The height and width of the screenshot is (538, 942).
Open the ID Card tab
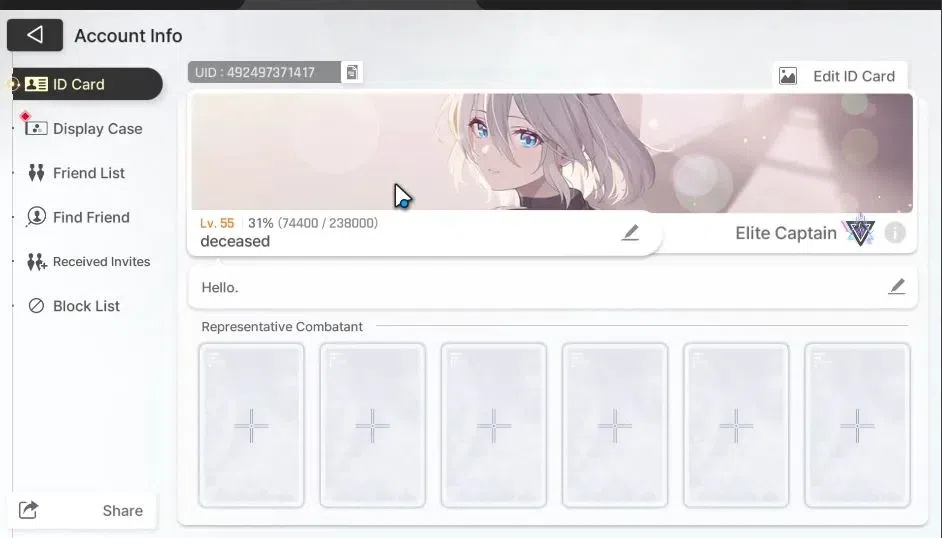point(87,84)
